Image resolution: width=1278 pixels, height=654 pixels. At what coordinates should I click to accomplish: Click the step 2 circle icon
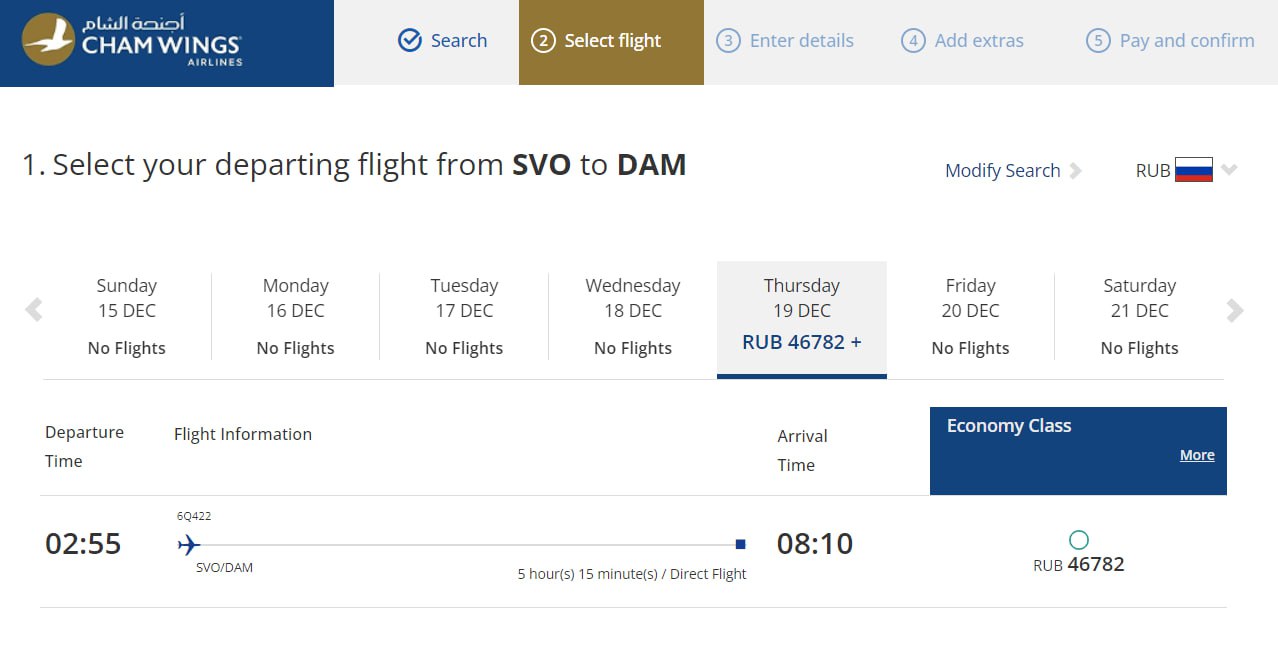click(543, 41)
